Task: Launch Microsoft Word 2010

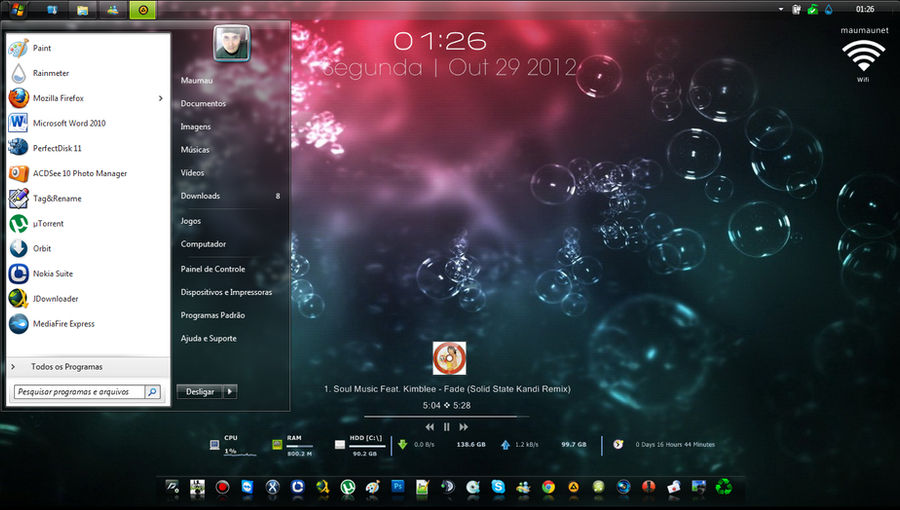Action: pos(88,123)
